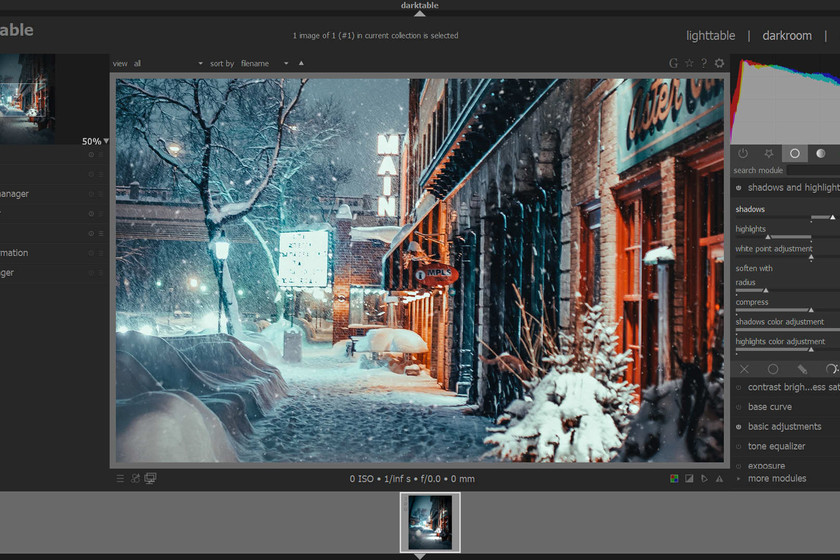Image resolution: width=840 pixels, height=560 pixels.
Task: Click the help question mark icon
Action: tap(704, 63)
